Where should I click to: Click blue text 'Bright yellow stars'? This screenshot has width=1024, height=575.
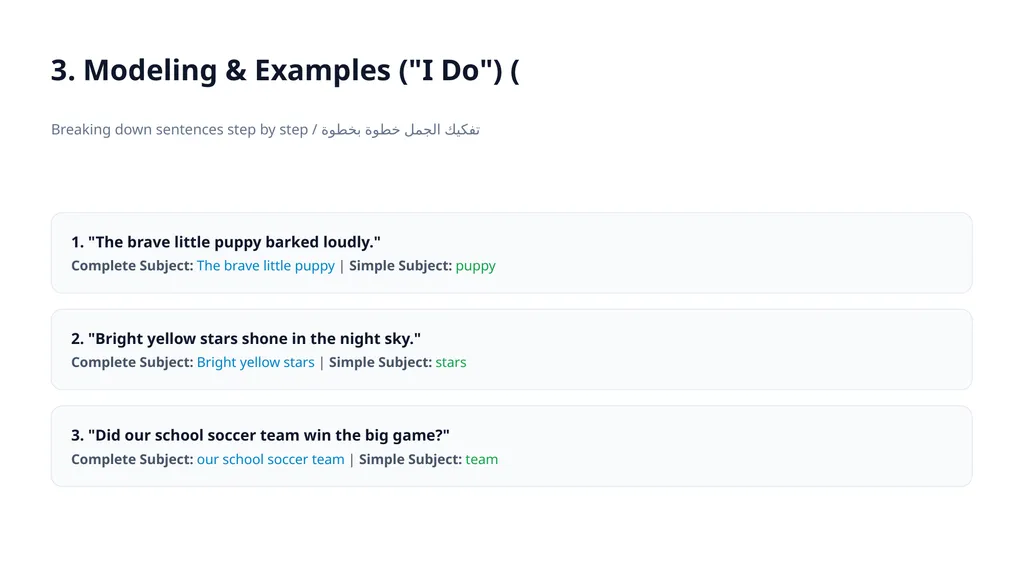pos(255,363)
